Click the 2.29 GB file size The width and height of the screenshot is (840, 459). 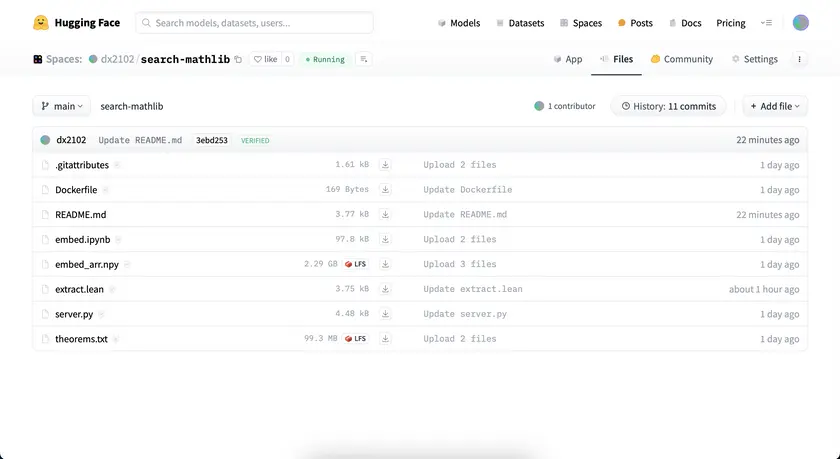coord(321,264)
